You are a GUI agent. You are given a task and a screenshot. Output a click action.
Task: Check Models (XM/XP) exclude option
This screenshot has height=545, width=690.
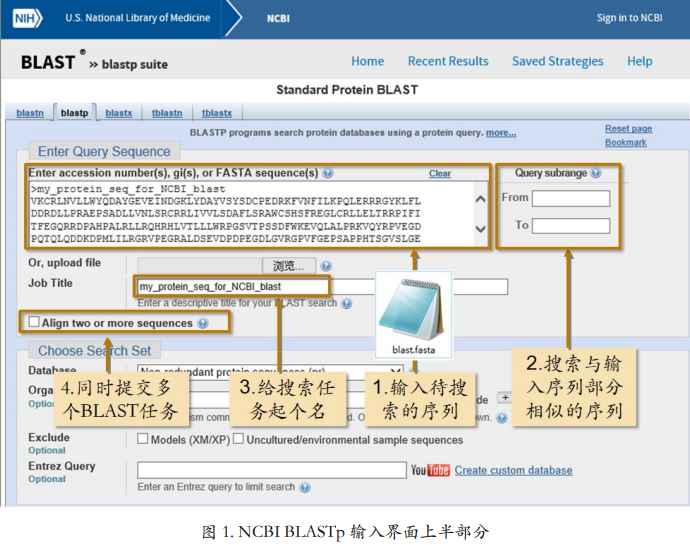[143, 438]
